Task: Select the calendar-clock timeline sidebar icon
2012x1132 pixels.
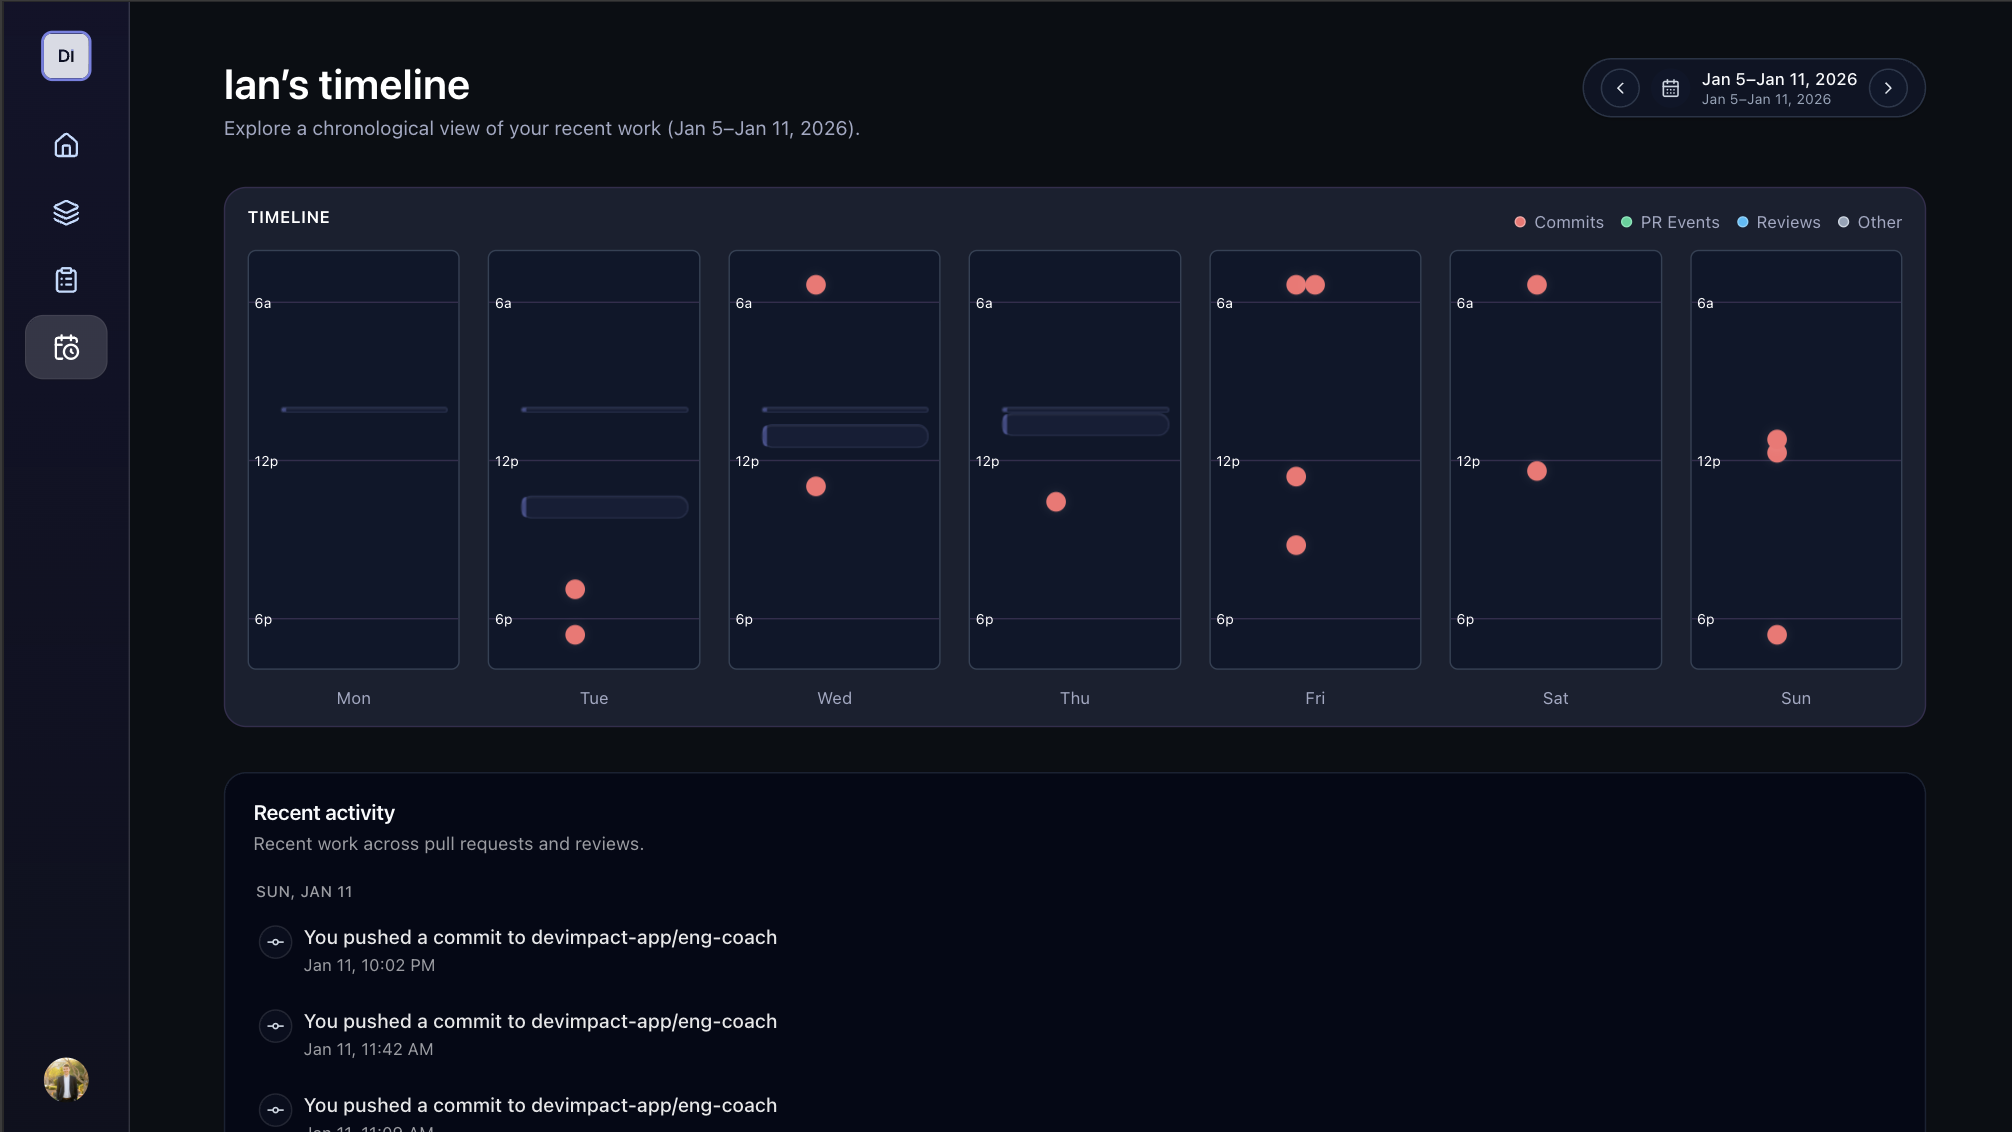Action: 66,348
